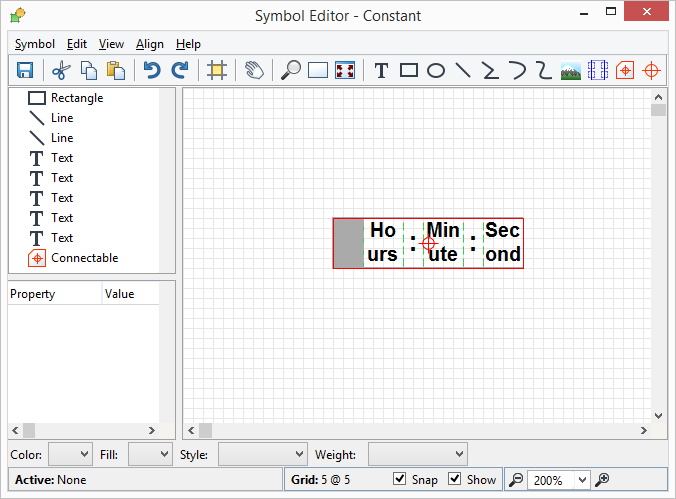Click the zoom to fit icon
This screenshot has width=676, height=499.
[345, 70]
